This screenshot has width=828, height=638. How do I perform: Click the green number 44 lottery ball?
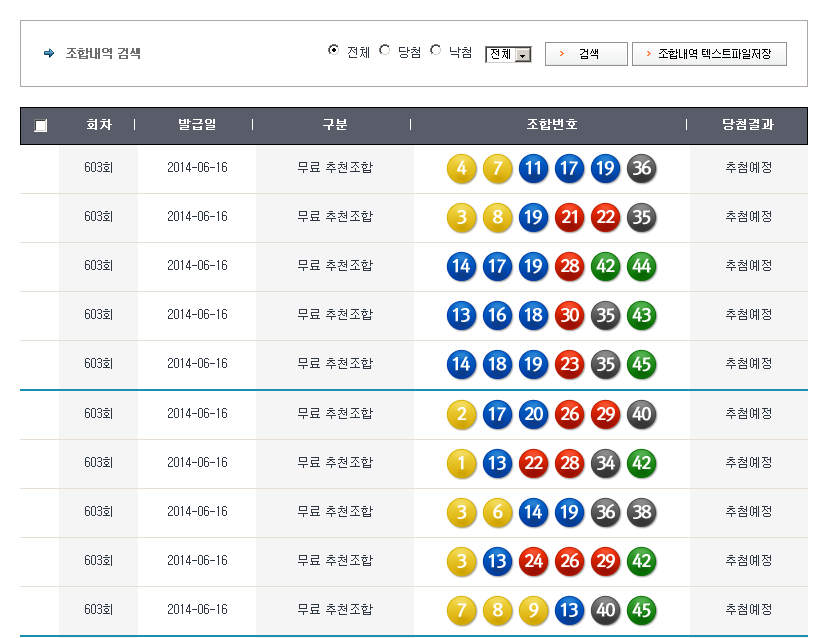click(x=641, y=266)
